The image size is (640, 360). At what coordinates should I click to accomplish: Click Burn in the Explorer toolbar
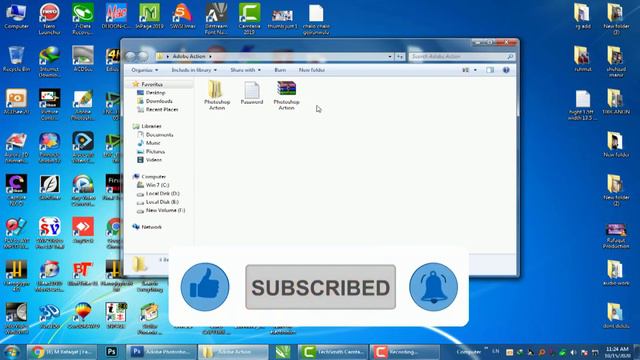tap(280, 70)
